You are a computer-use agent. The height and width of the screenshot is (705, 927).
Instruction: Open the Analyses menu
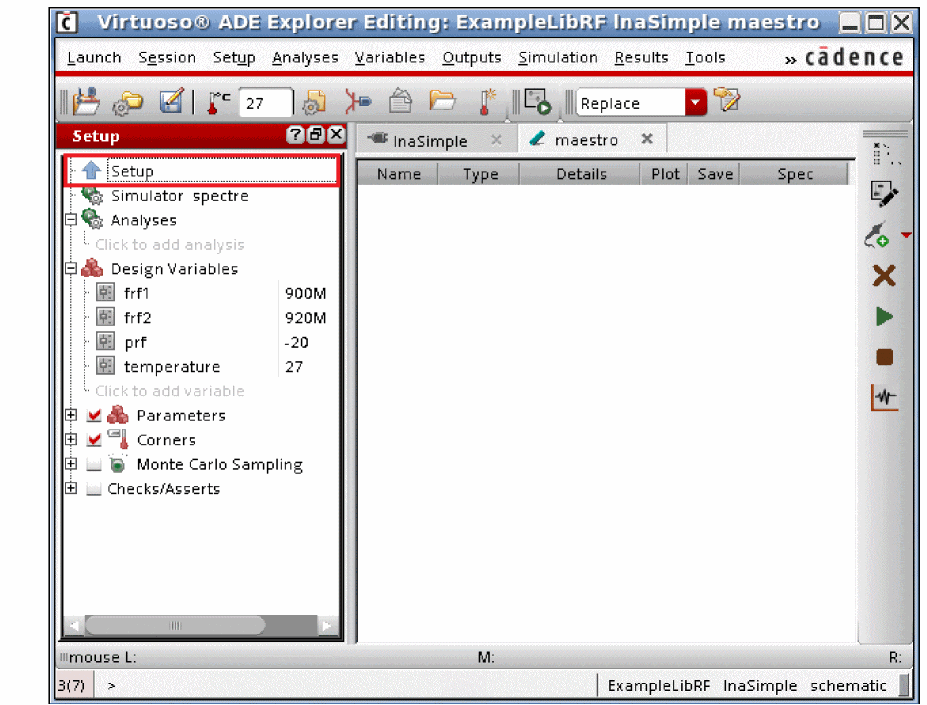305,57
